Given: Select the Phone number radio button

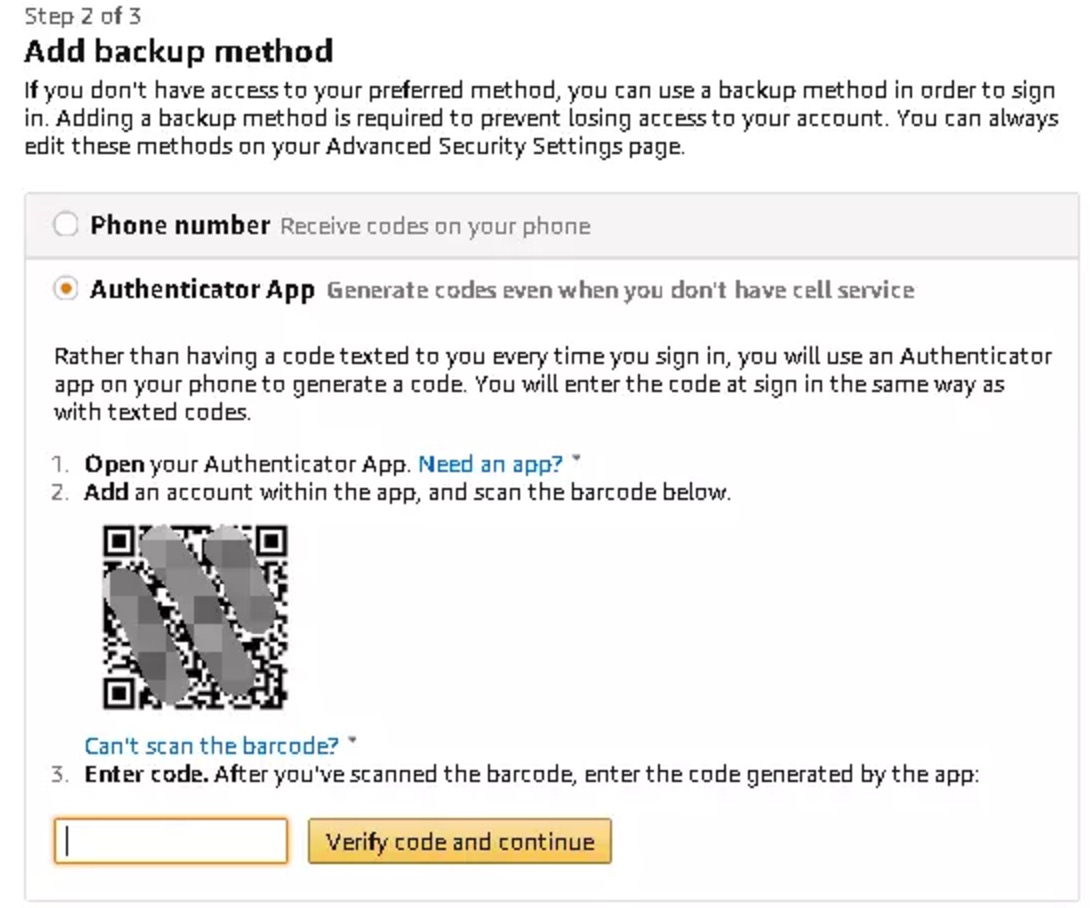Looking at the screenshot, I should (65, 225).
